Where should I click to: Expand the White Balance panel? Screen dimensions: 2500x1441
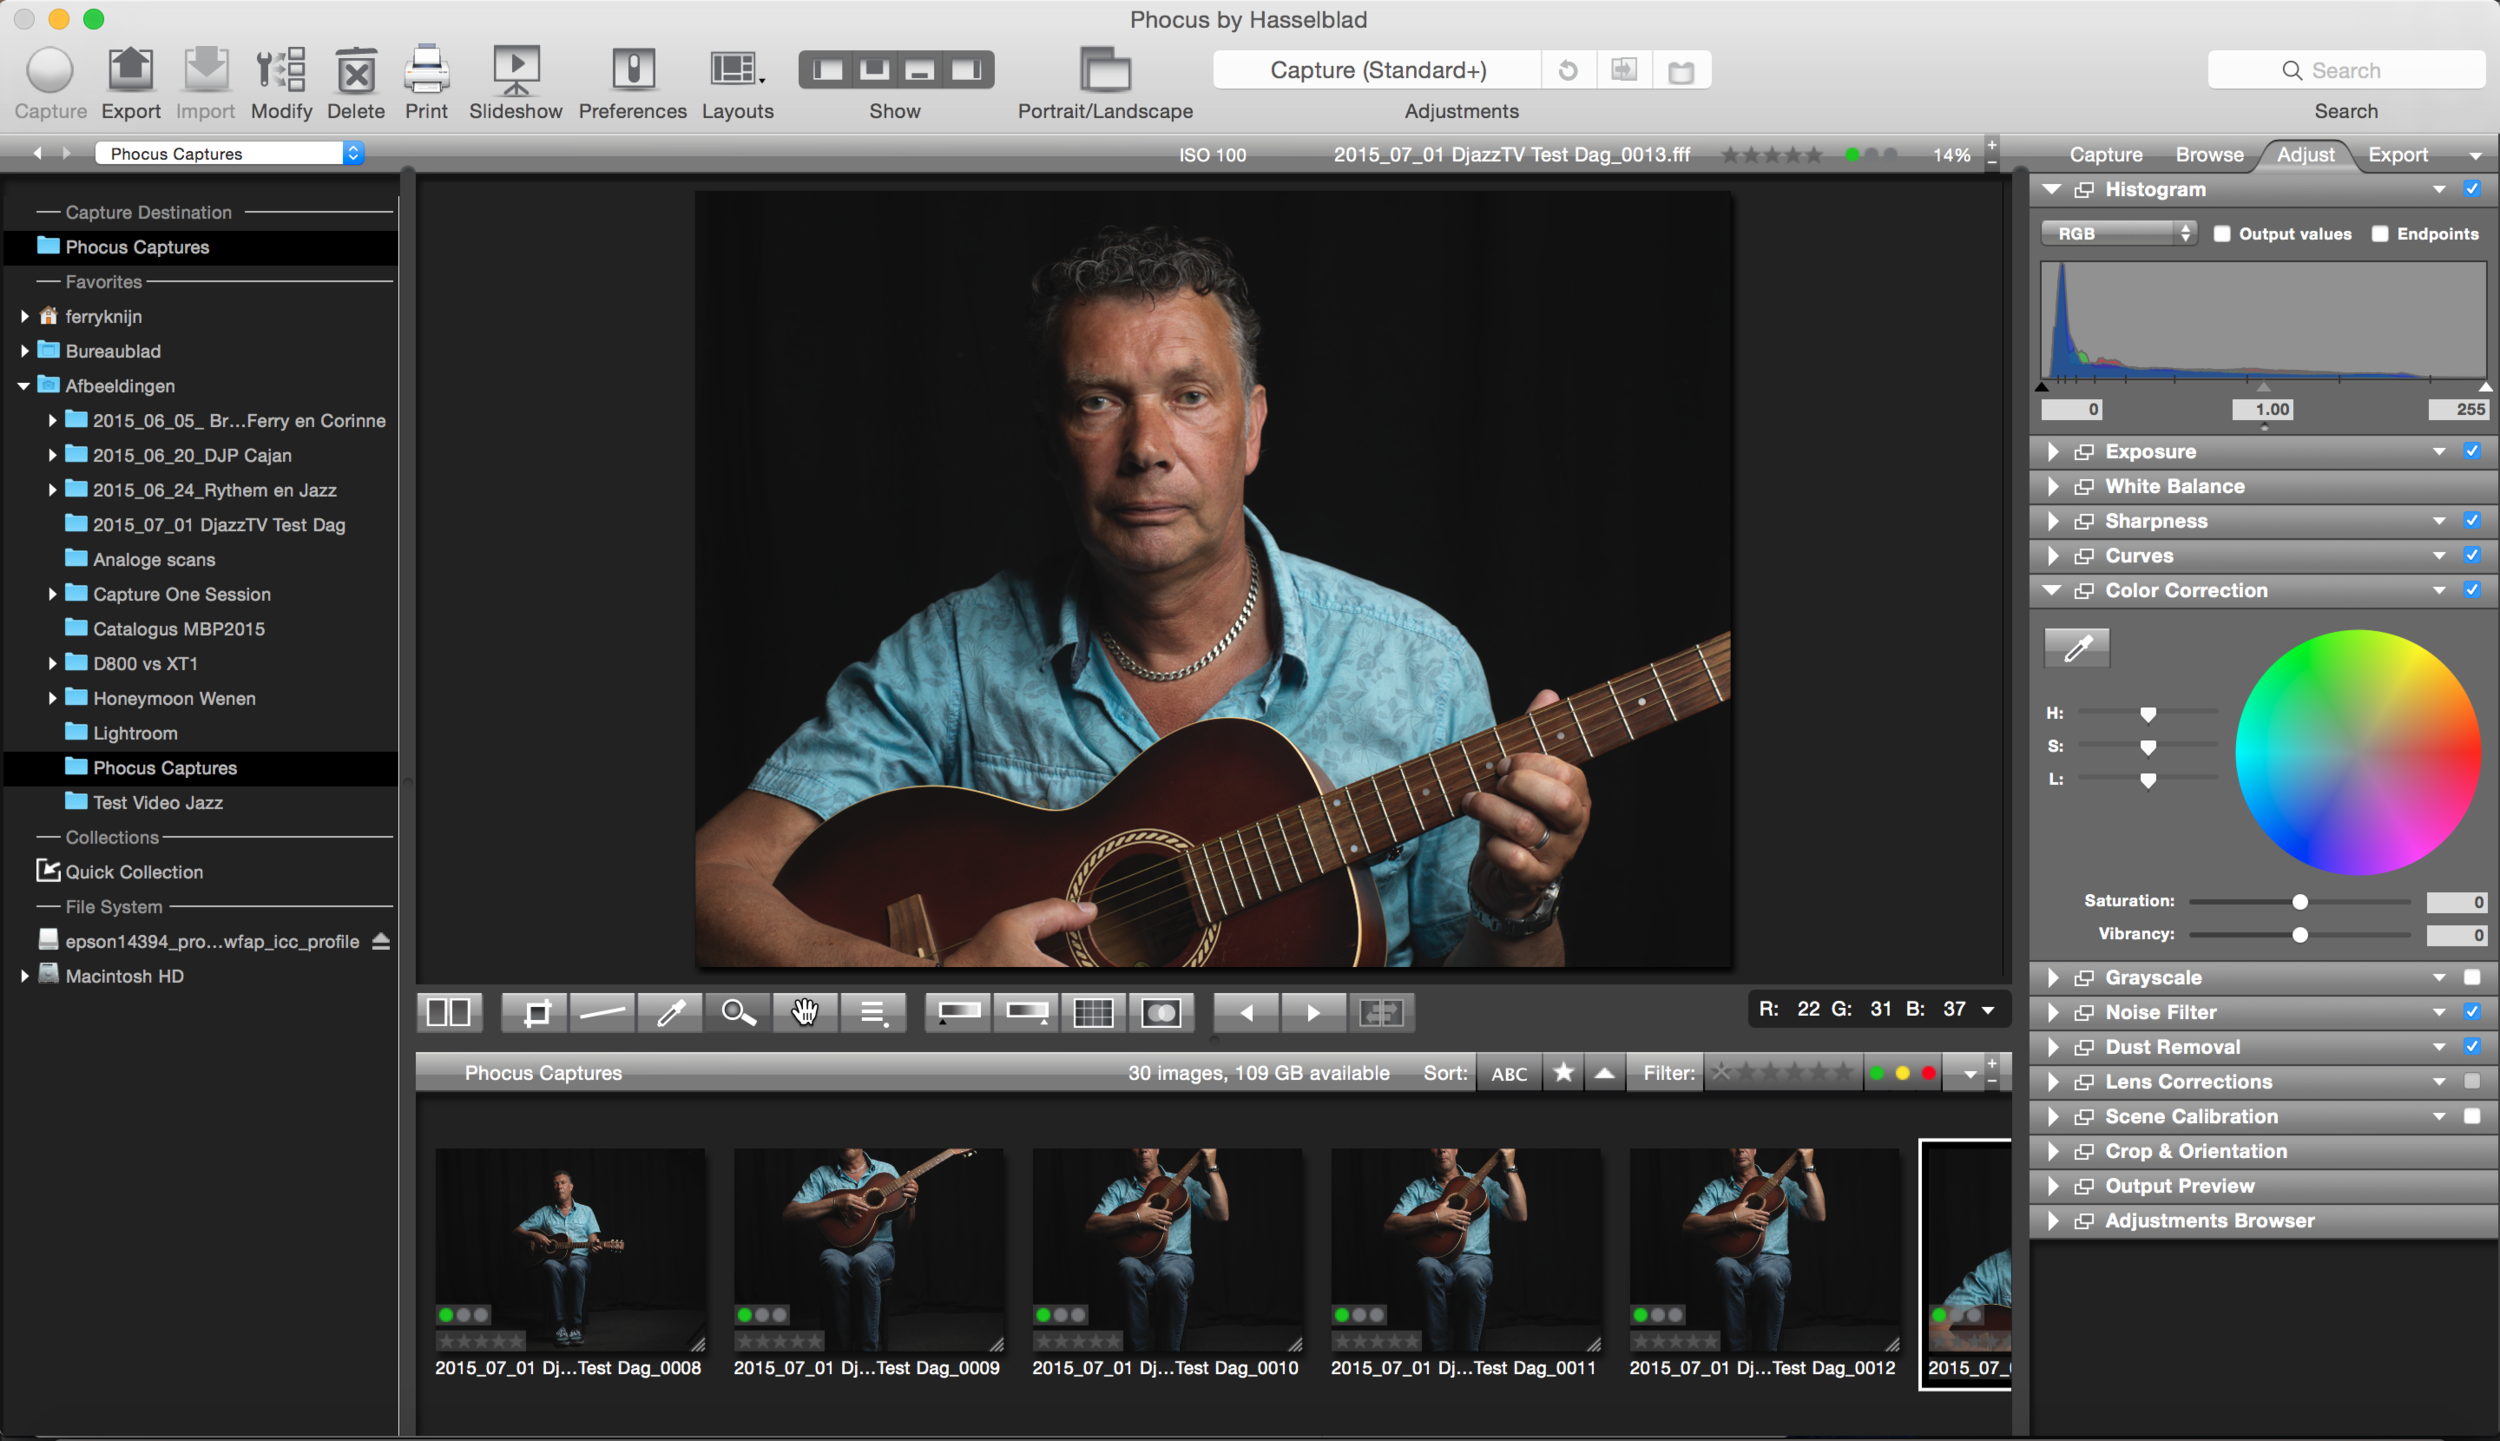tap(2053, 486)
